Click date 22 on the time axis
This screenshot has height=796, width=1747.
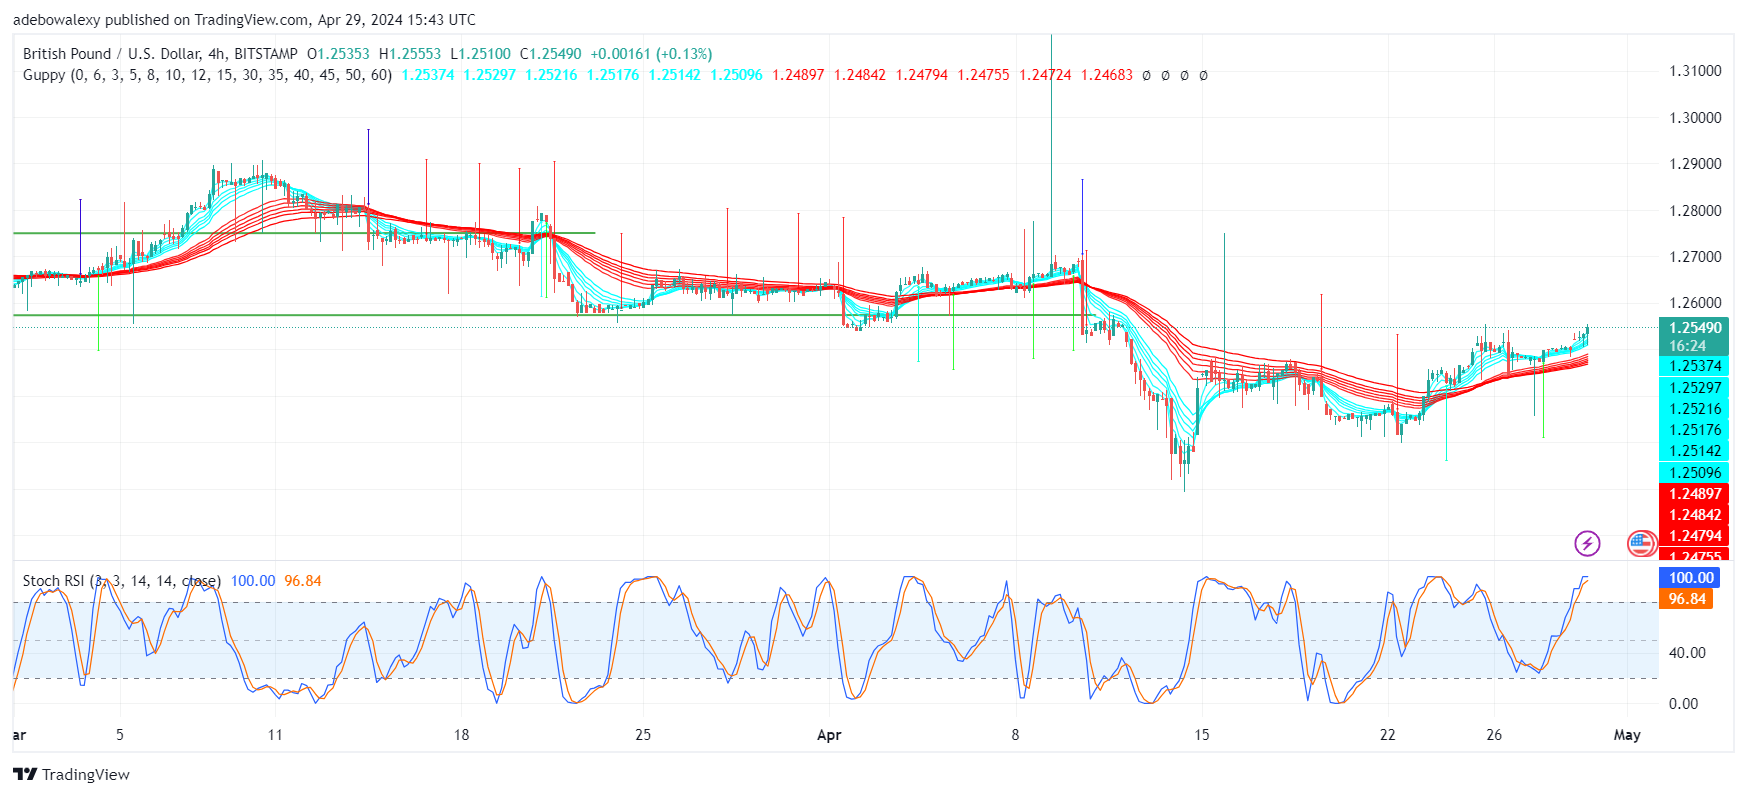[1387, 735]
